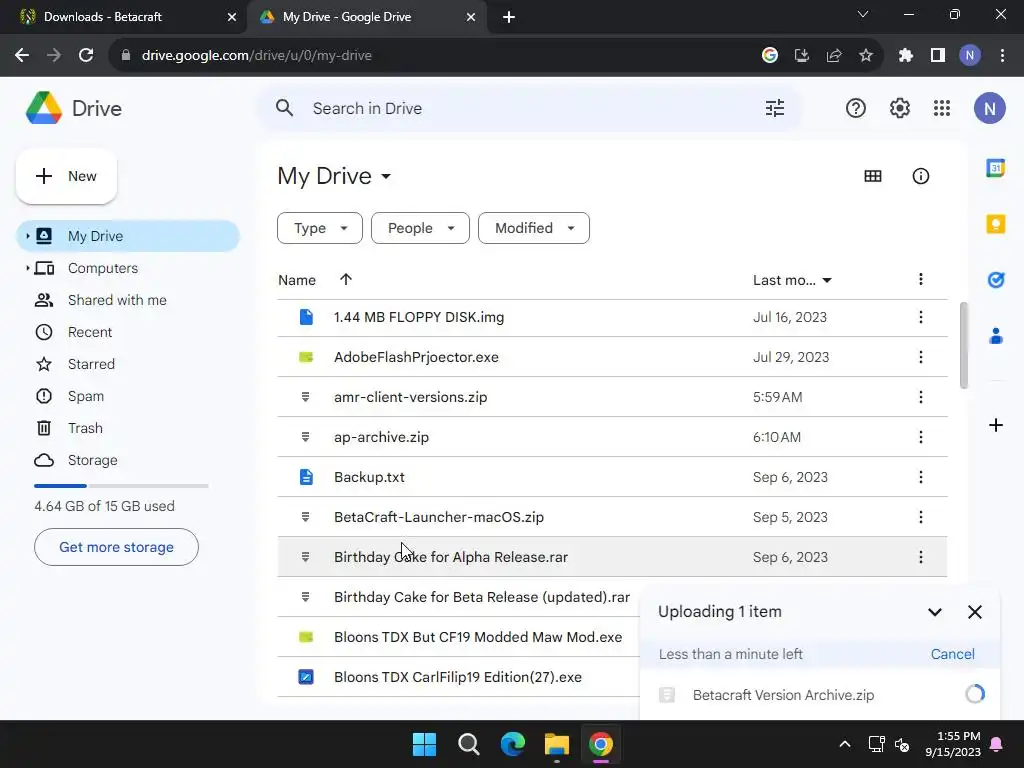Bookmark this tab with the star icon

click(x=865, y=56)
